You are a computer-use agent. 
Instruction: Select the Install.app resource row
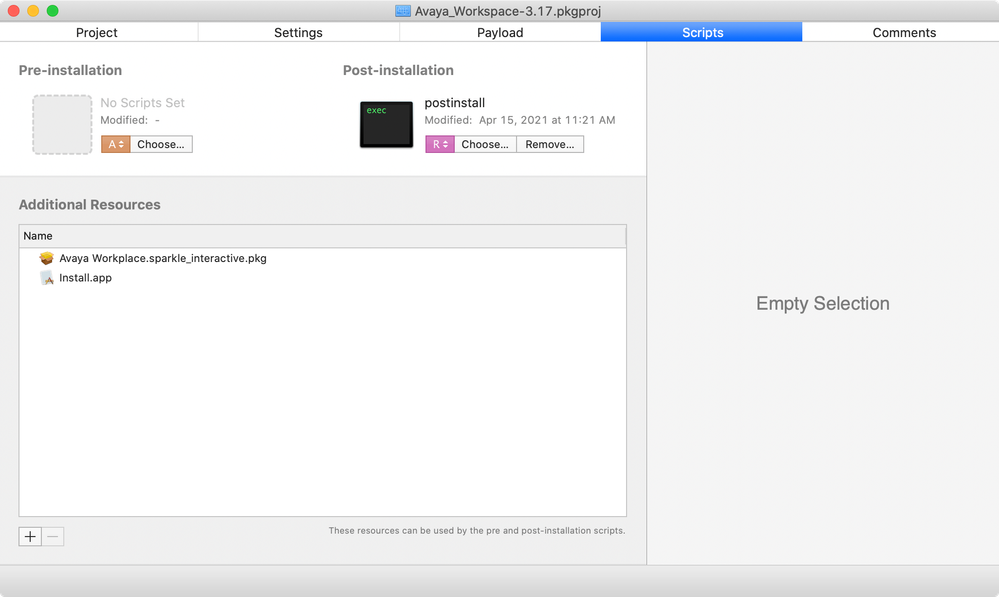[322, 278]
